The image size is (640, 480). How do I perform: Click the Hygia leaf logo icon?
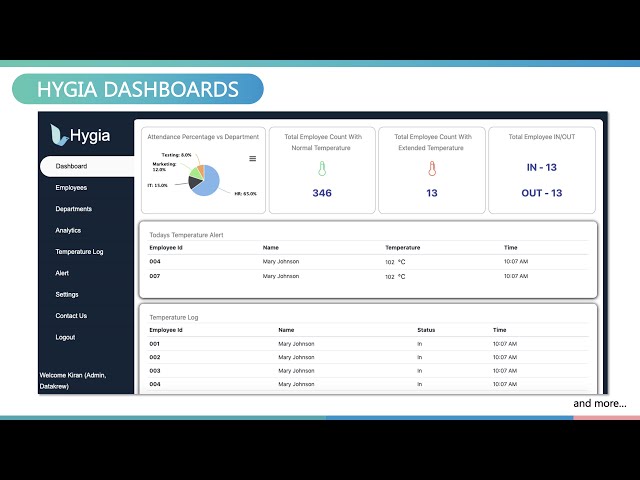(59, 135)
